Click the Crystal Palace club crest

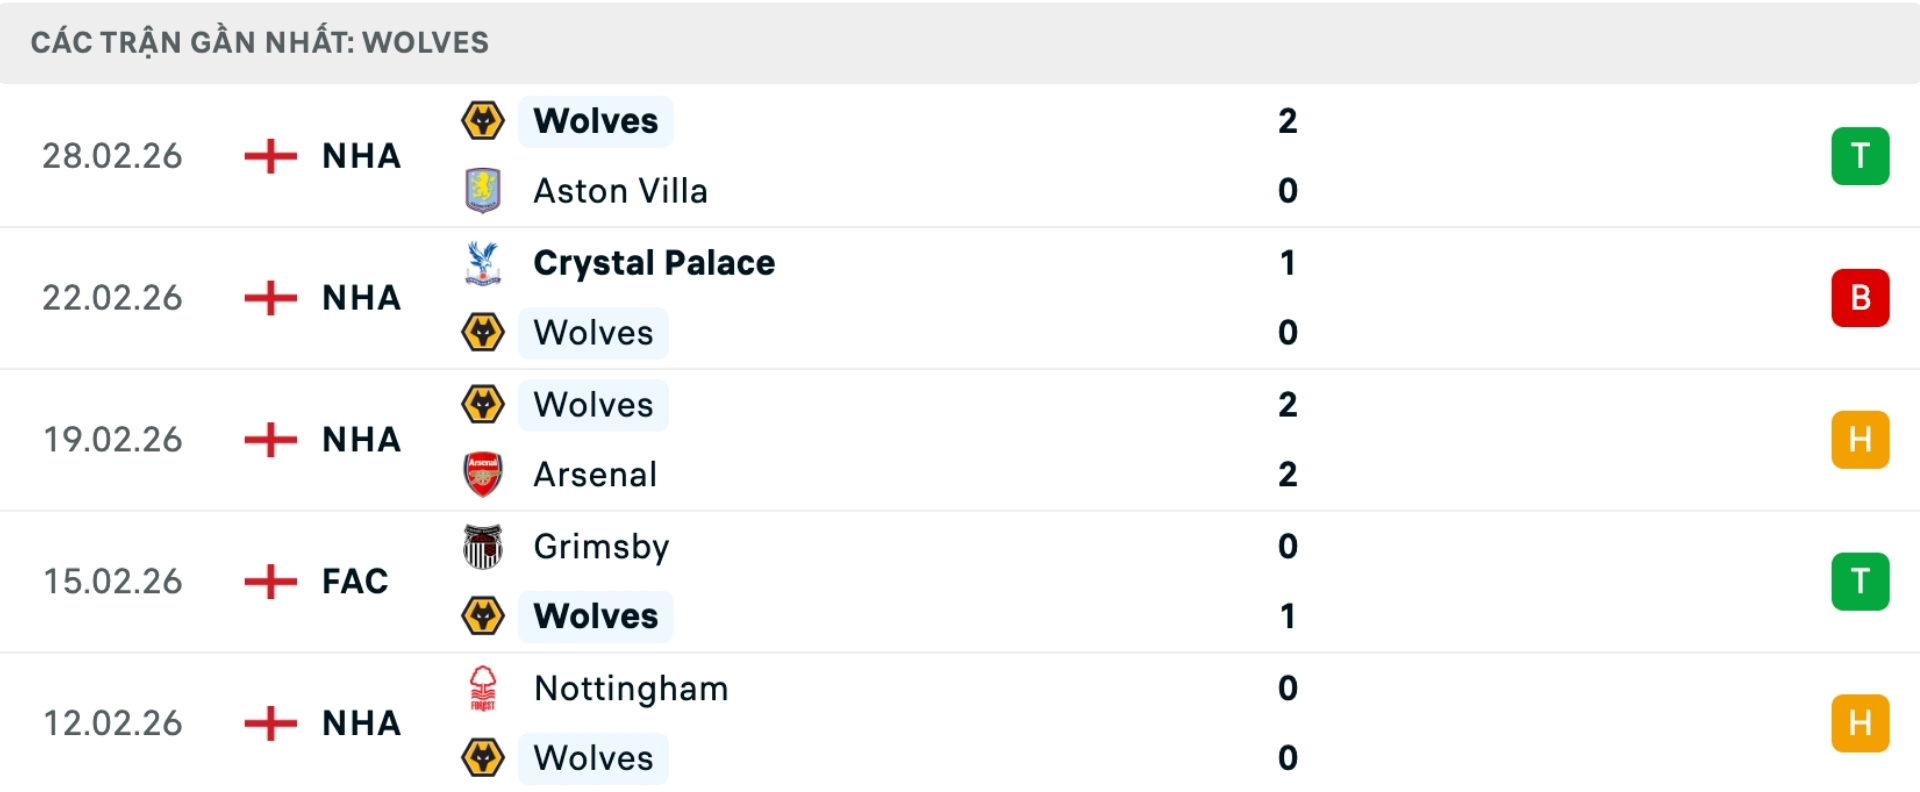[483, 263]
